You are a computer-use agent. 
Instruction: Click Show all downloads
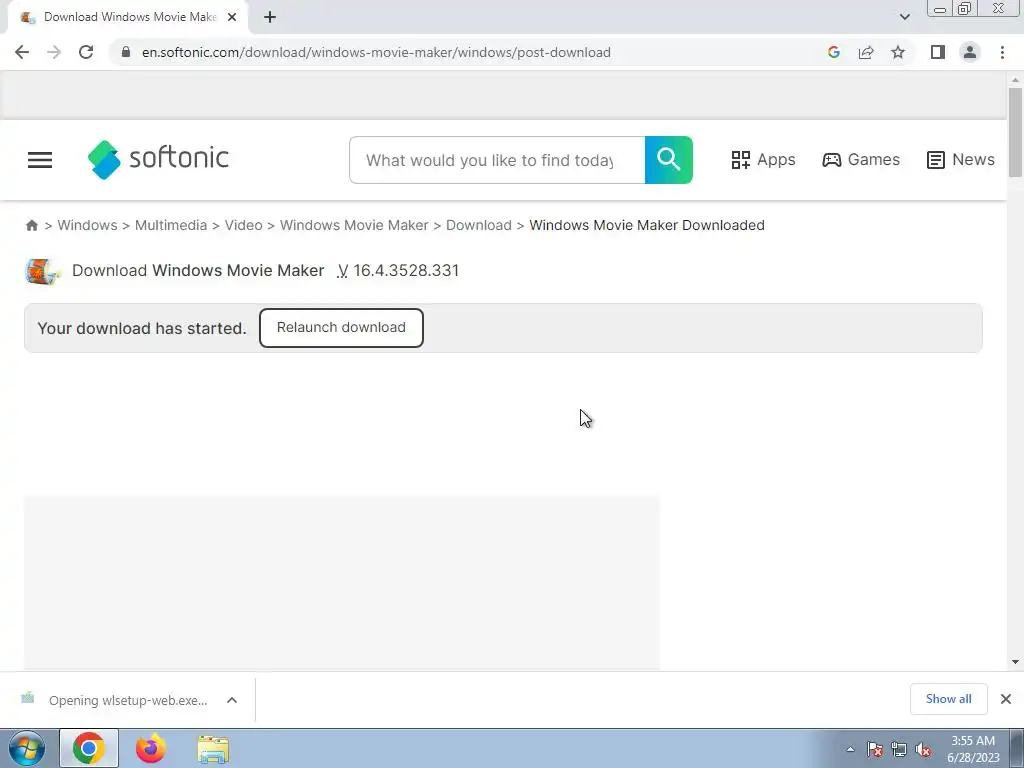948,699
